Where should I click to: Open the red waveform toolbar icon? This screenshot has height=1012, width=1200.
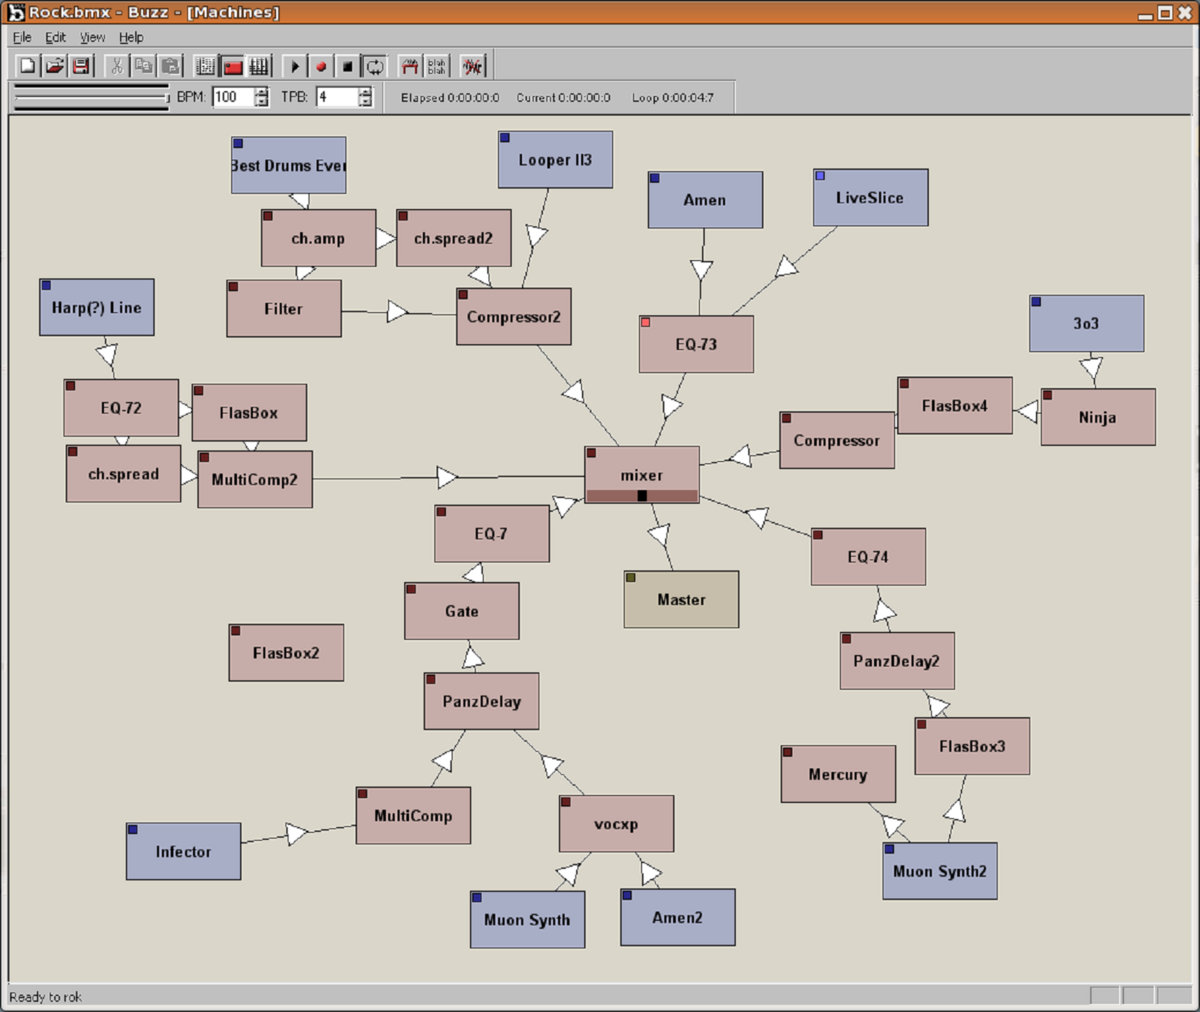coord(472,66)
